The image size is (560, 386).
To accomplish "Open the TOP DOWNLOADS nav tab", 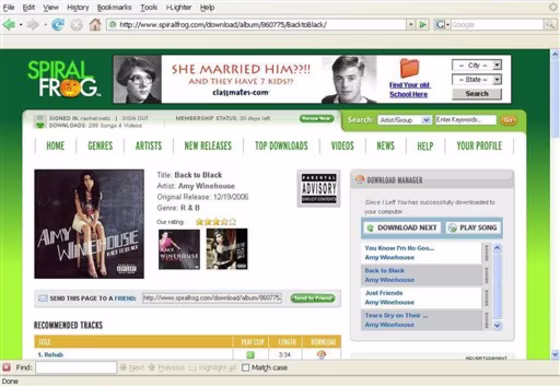I will tap(281, 146).
